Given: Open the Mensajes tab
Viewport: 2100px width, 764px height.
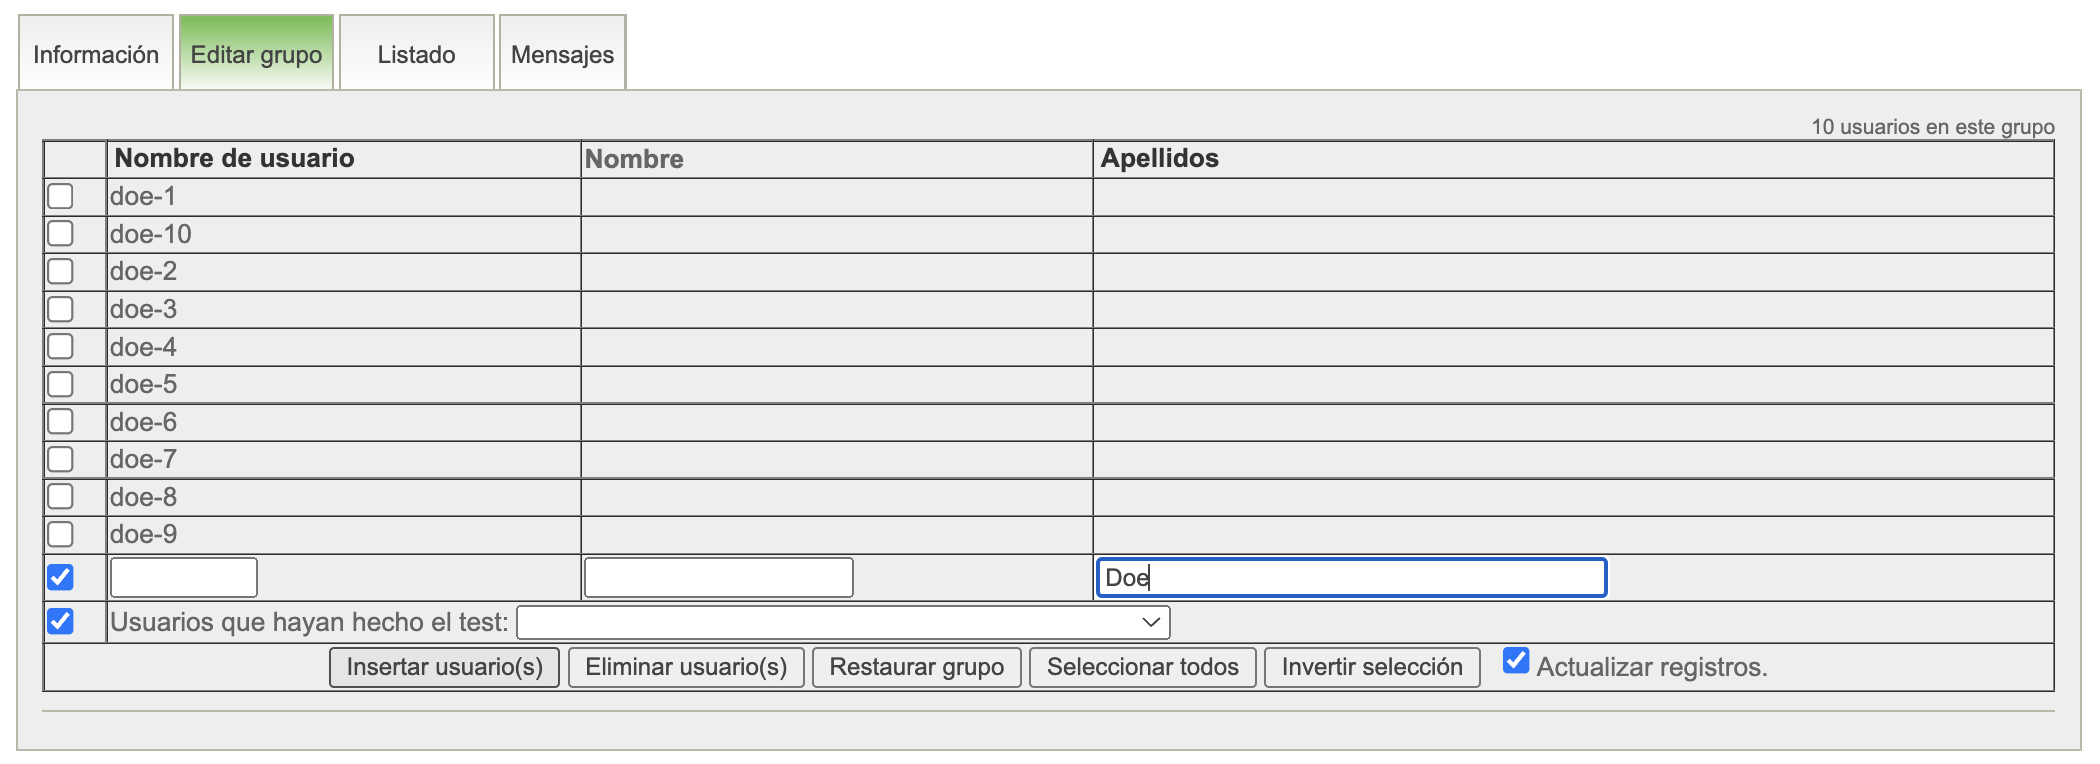Looking at the screenshot, I should point(562,54).
